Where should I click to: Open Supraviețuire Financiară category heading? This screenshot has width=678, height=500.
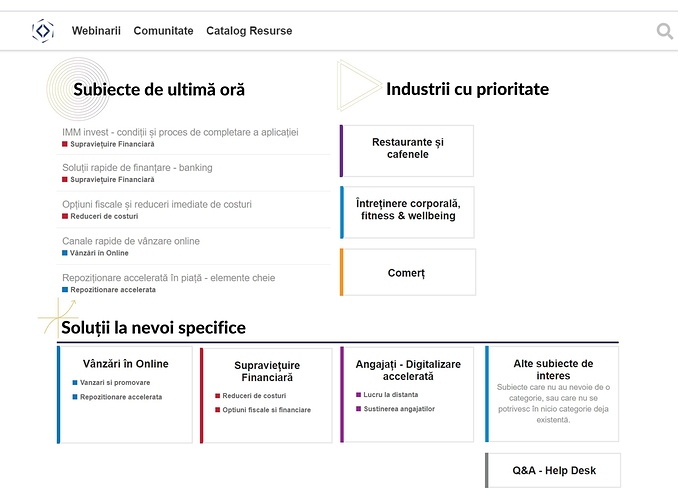tap(267, 371)
